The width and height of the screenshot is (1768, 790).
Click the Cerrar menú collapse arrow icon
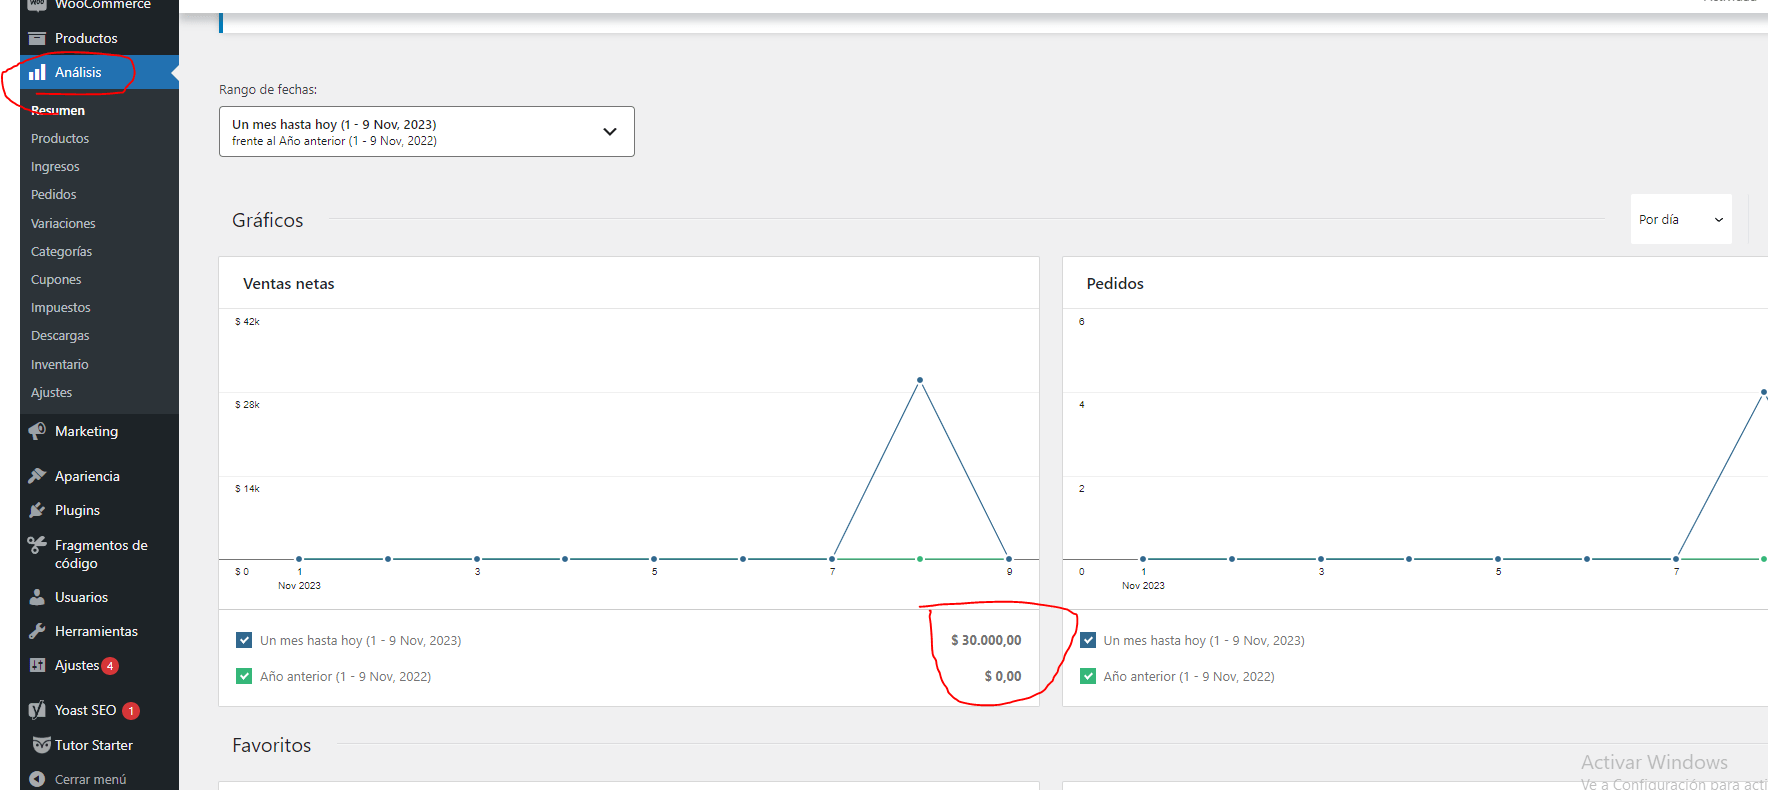click(37, 779)
